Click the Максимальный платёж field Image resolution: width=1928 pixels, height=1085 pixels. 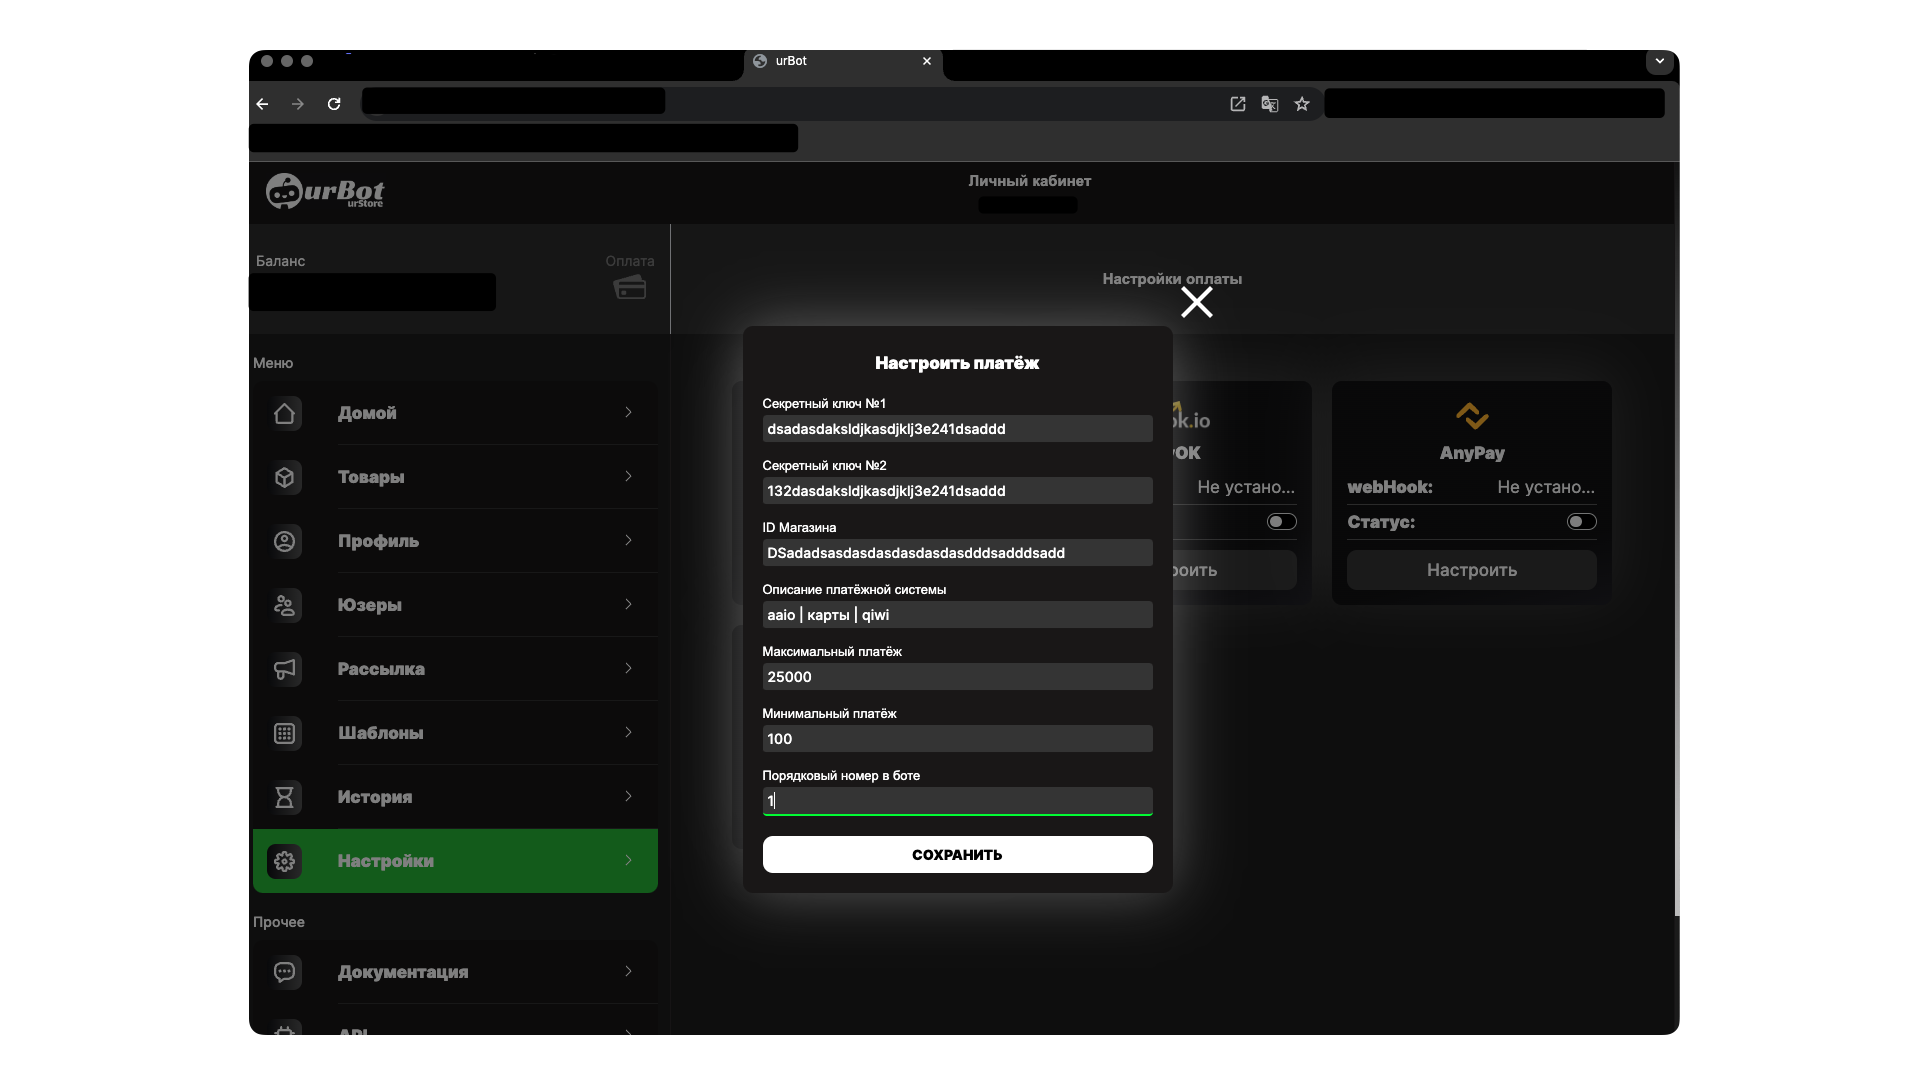coord(957,677)
